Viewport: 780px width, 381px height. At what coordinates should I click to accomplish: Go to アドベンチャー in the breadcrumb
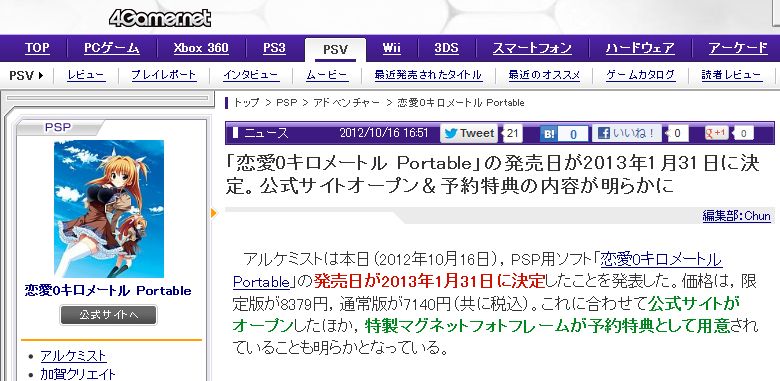click(x=346, y=103)
